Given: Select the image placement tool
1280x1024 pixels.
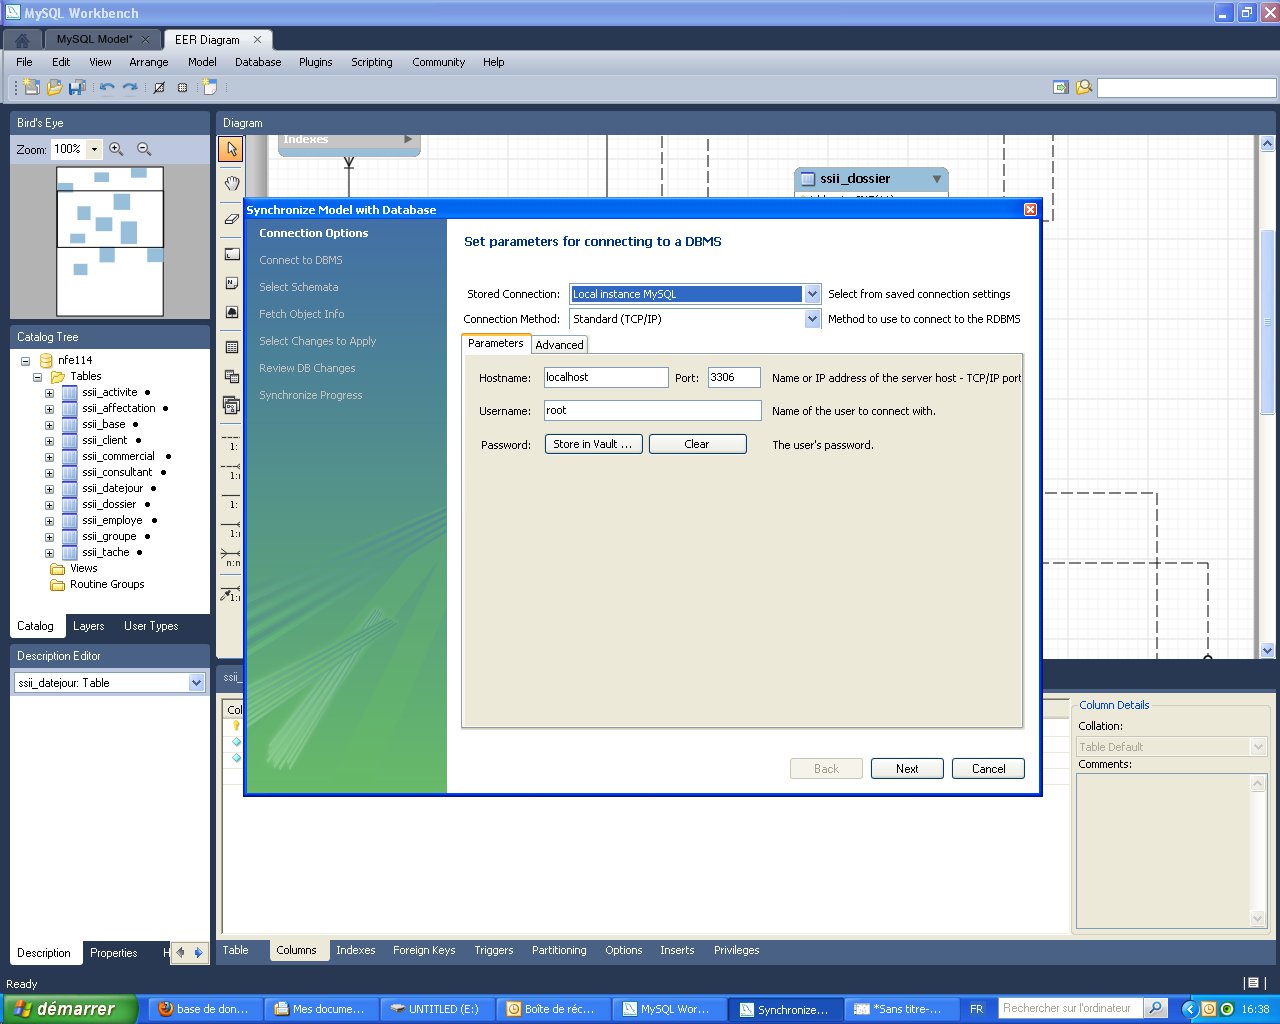Looking at the screenshot, I should click(231, 312).
